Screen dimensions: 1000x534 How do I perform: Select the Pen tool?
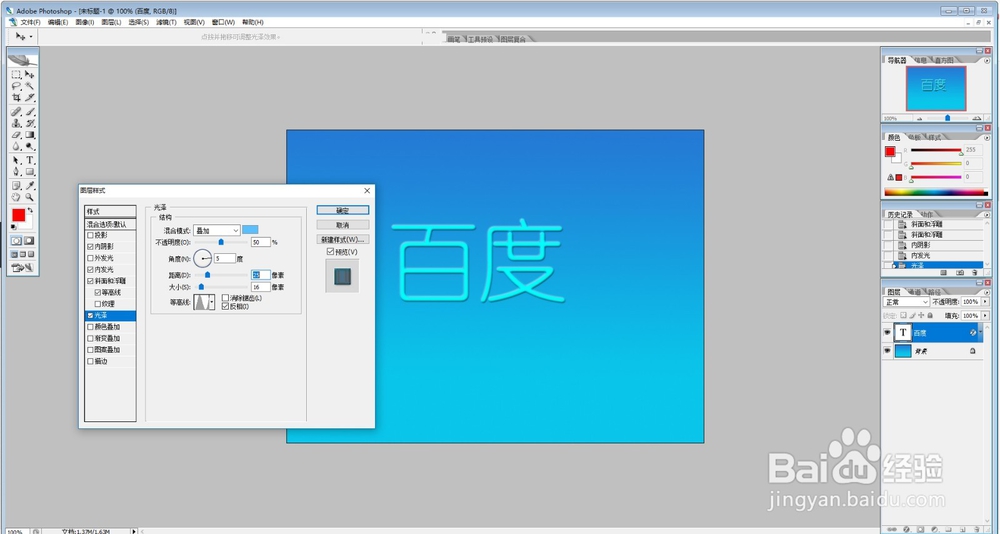[17, 172]
